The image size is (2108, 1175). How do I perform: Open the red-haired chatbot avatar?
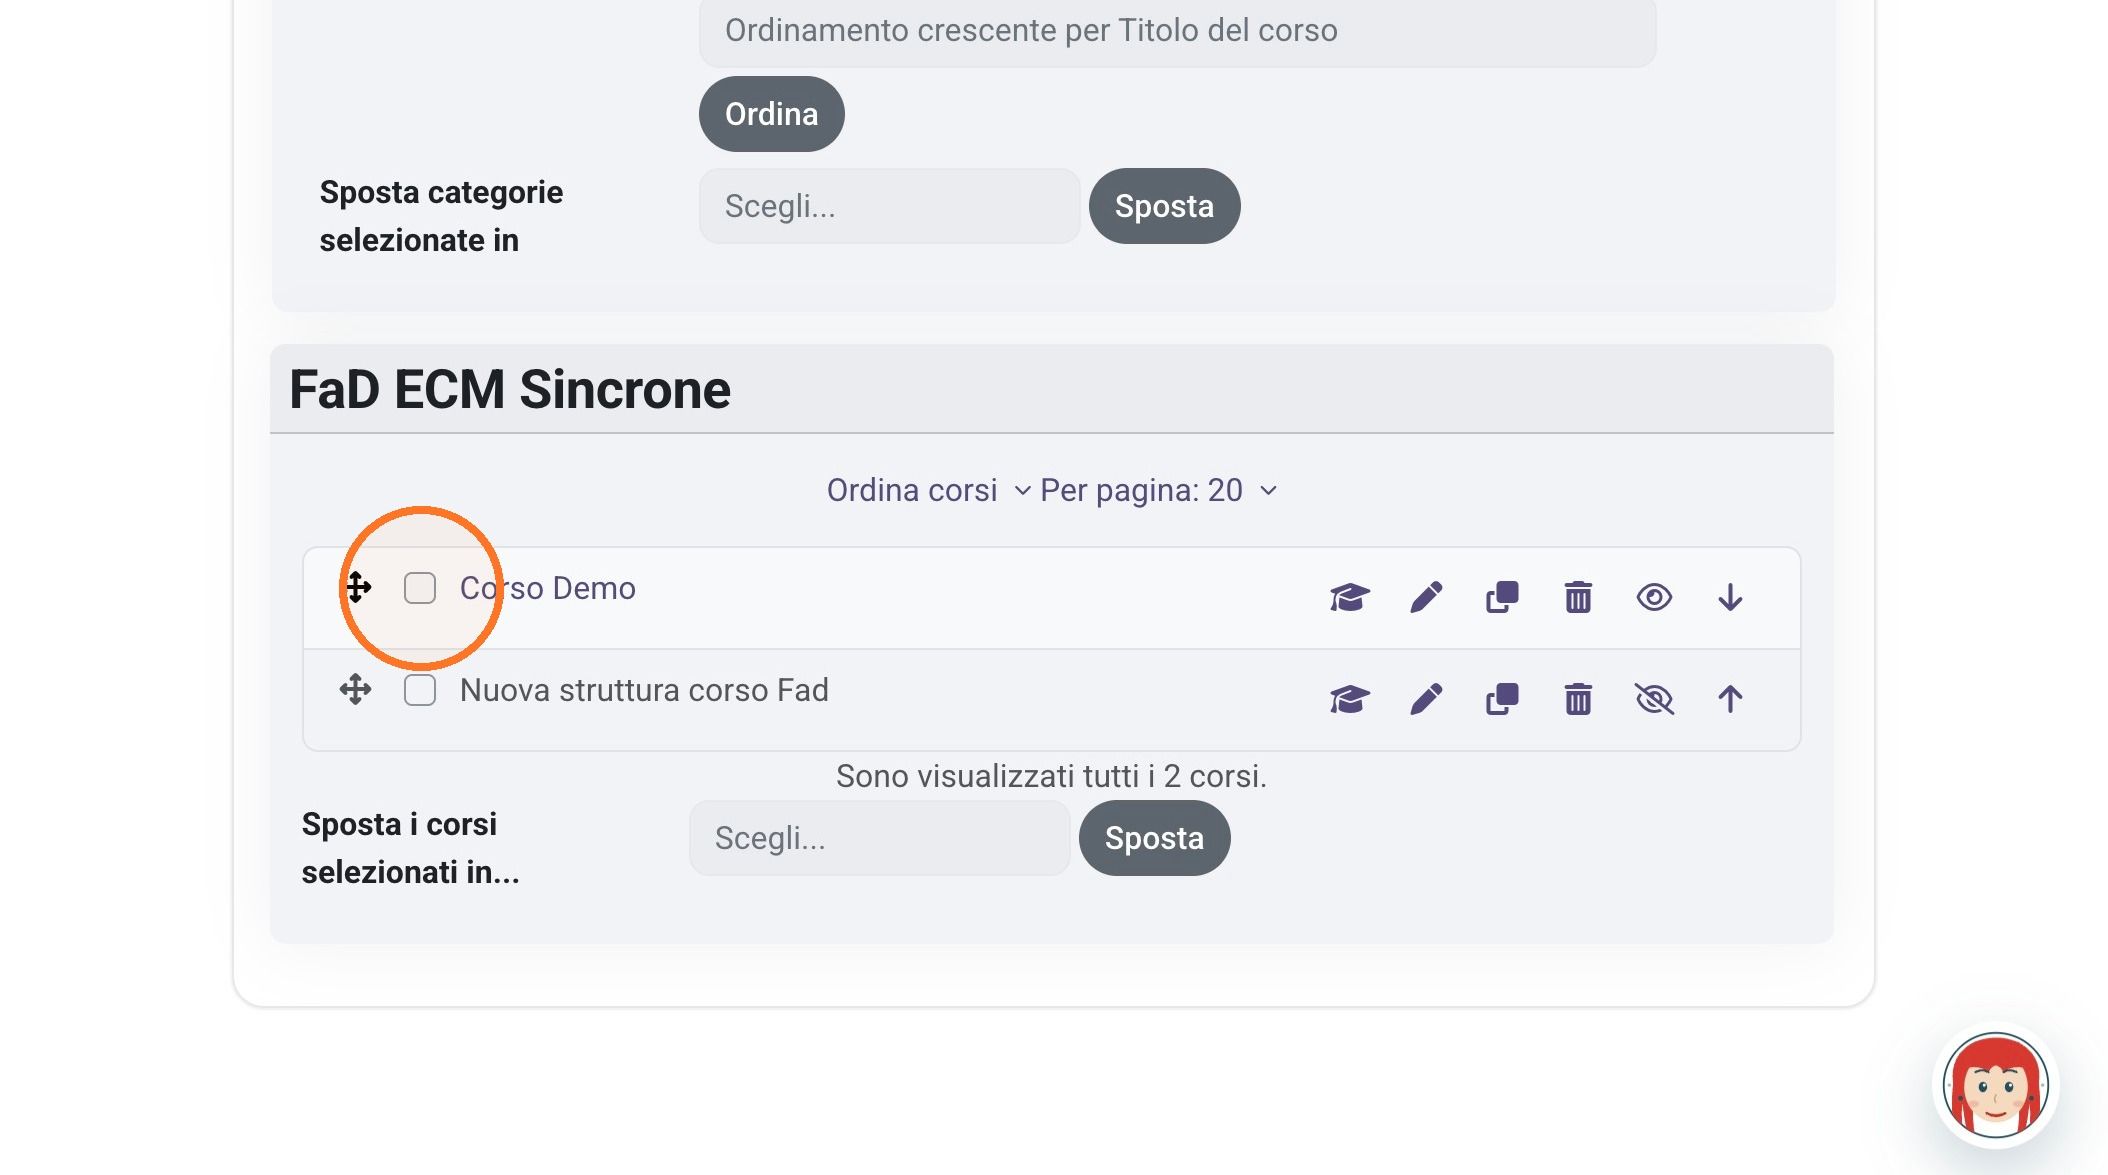click(1995, 1086)
